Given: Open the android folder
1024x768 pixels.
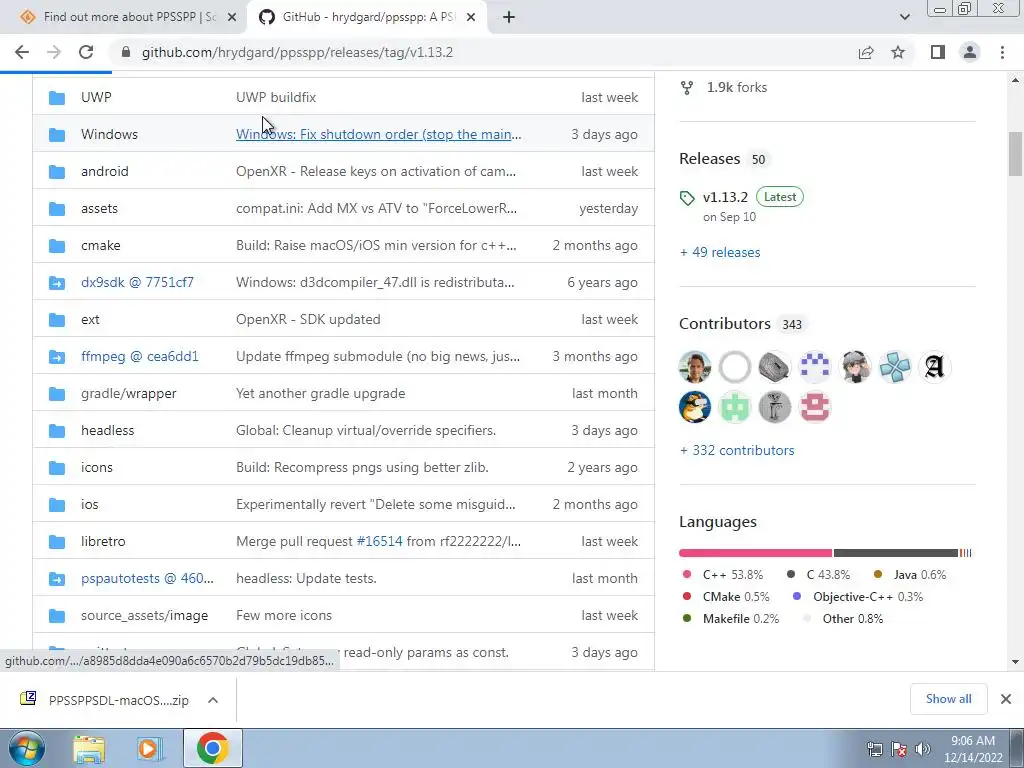Looking at the screenshot, I should 104,171.
